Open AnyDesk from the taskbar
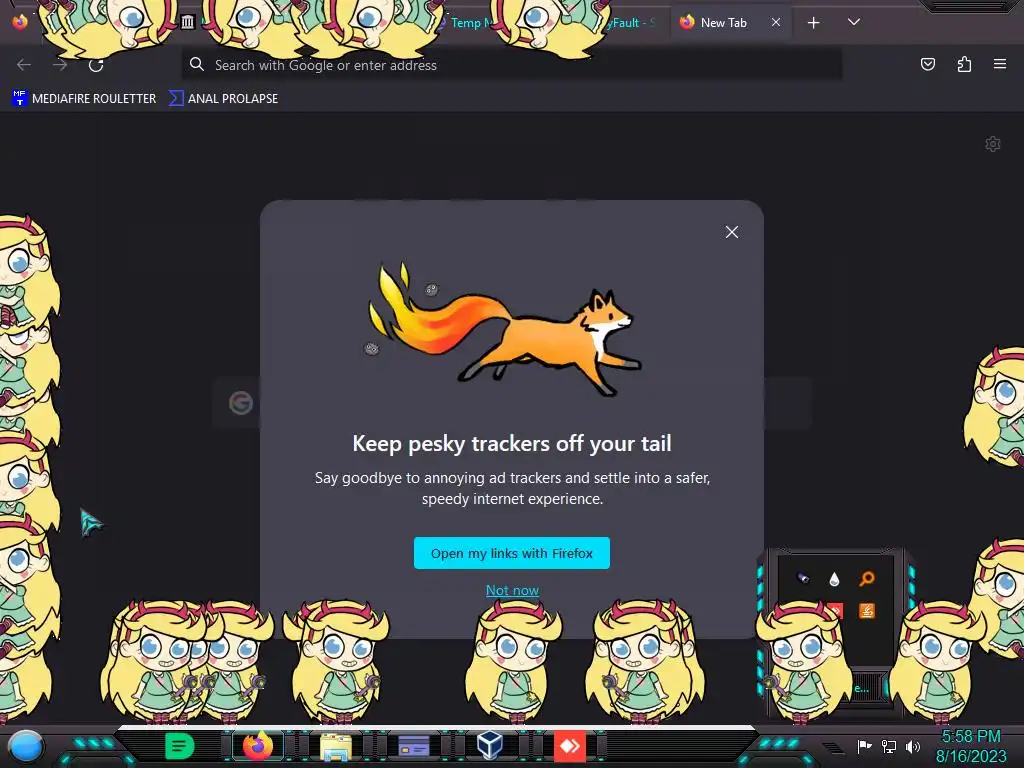Image resolution: width=1024 pixels, height=768 pixels. pyautogui.click(x=570, y=745)
